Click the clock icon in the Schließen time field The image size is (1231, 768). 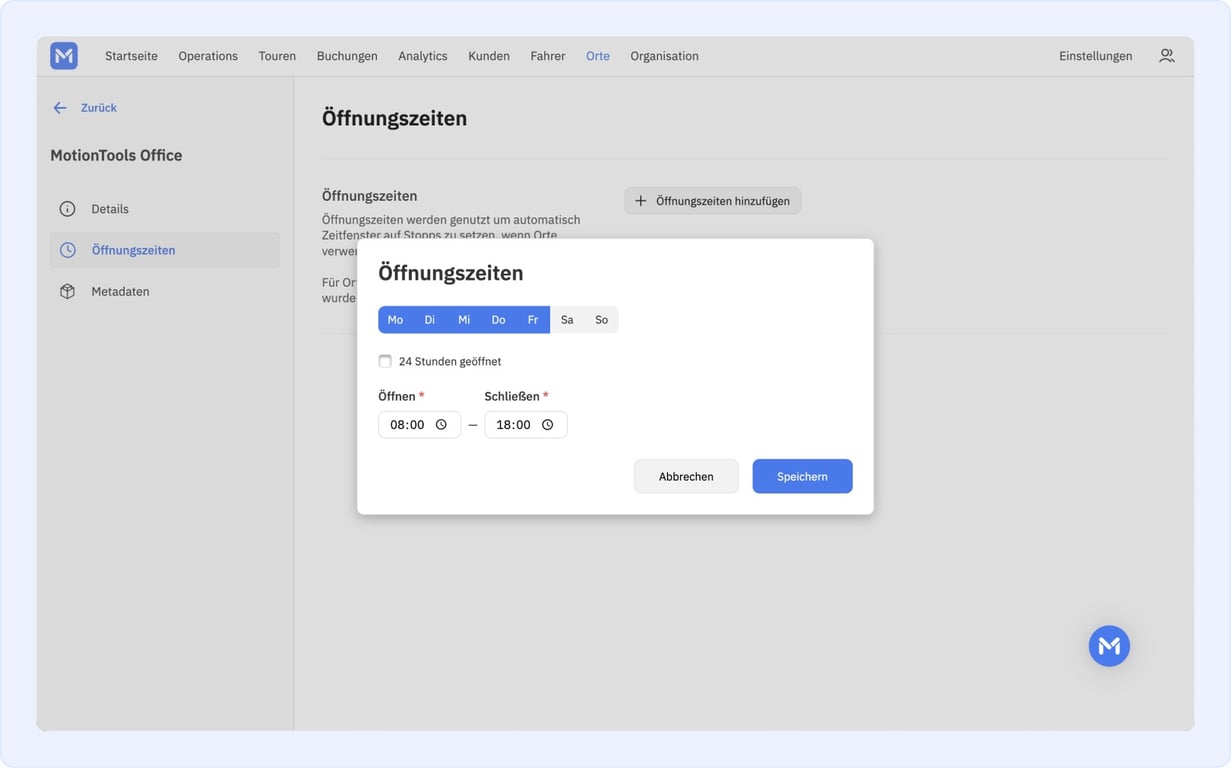pos(547,425)
